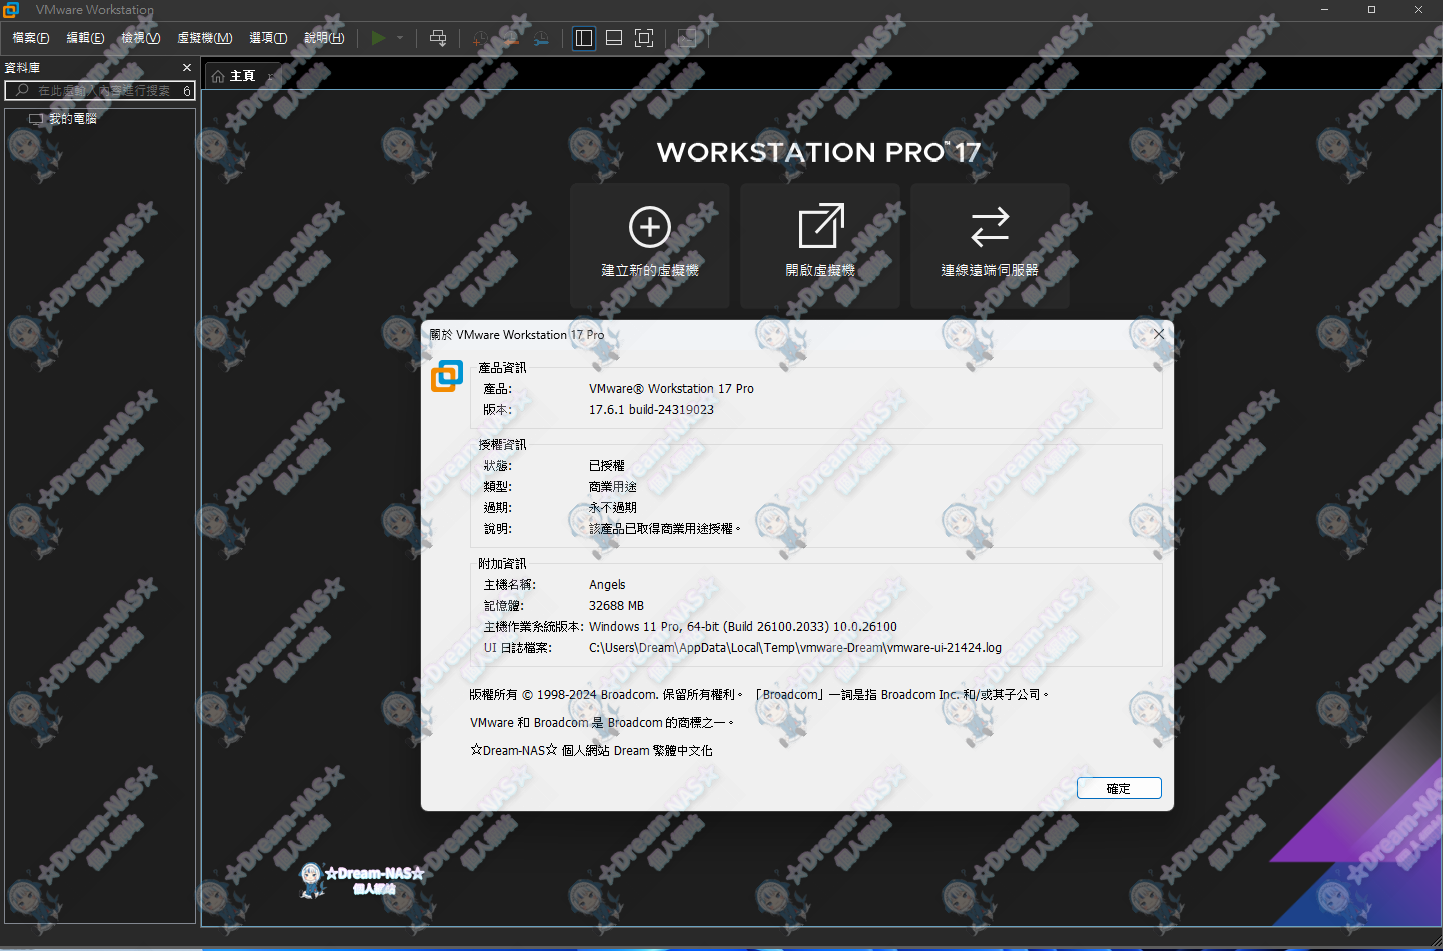1443x951 pixels.
Task: Open the 檔案(F) menu
Action: pyautogui.click(x=31, y=38)
